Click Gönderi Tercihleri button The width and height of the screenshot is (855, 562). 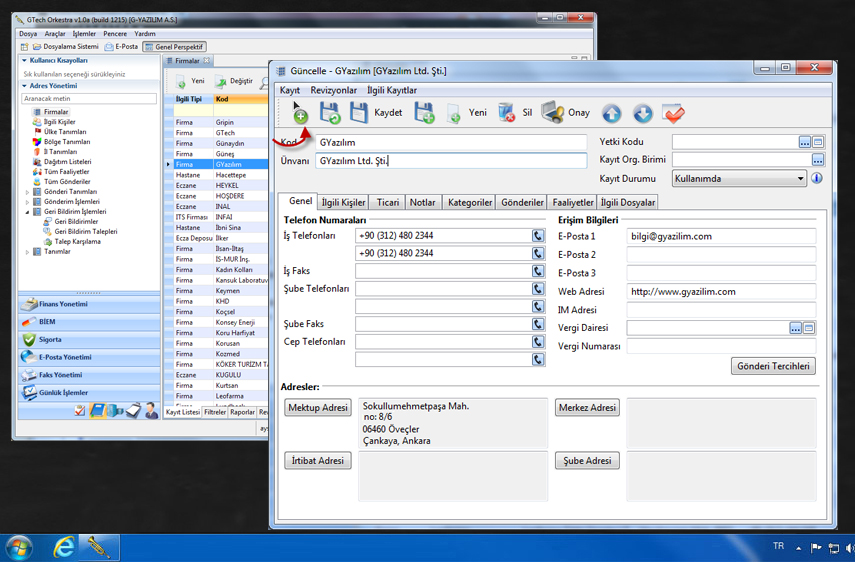(773, 366)
